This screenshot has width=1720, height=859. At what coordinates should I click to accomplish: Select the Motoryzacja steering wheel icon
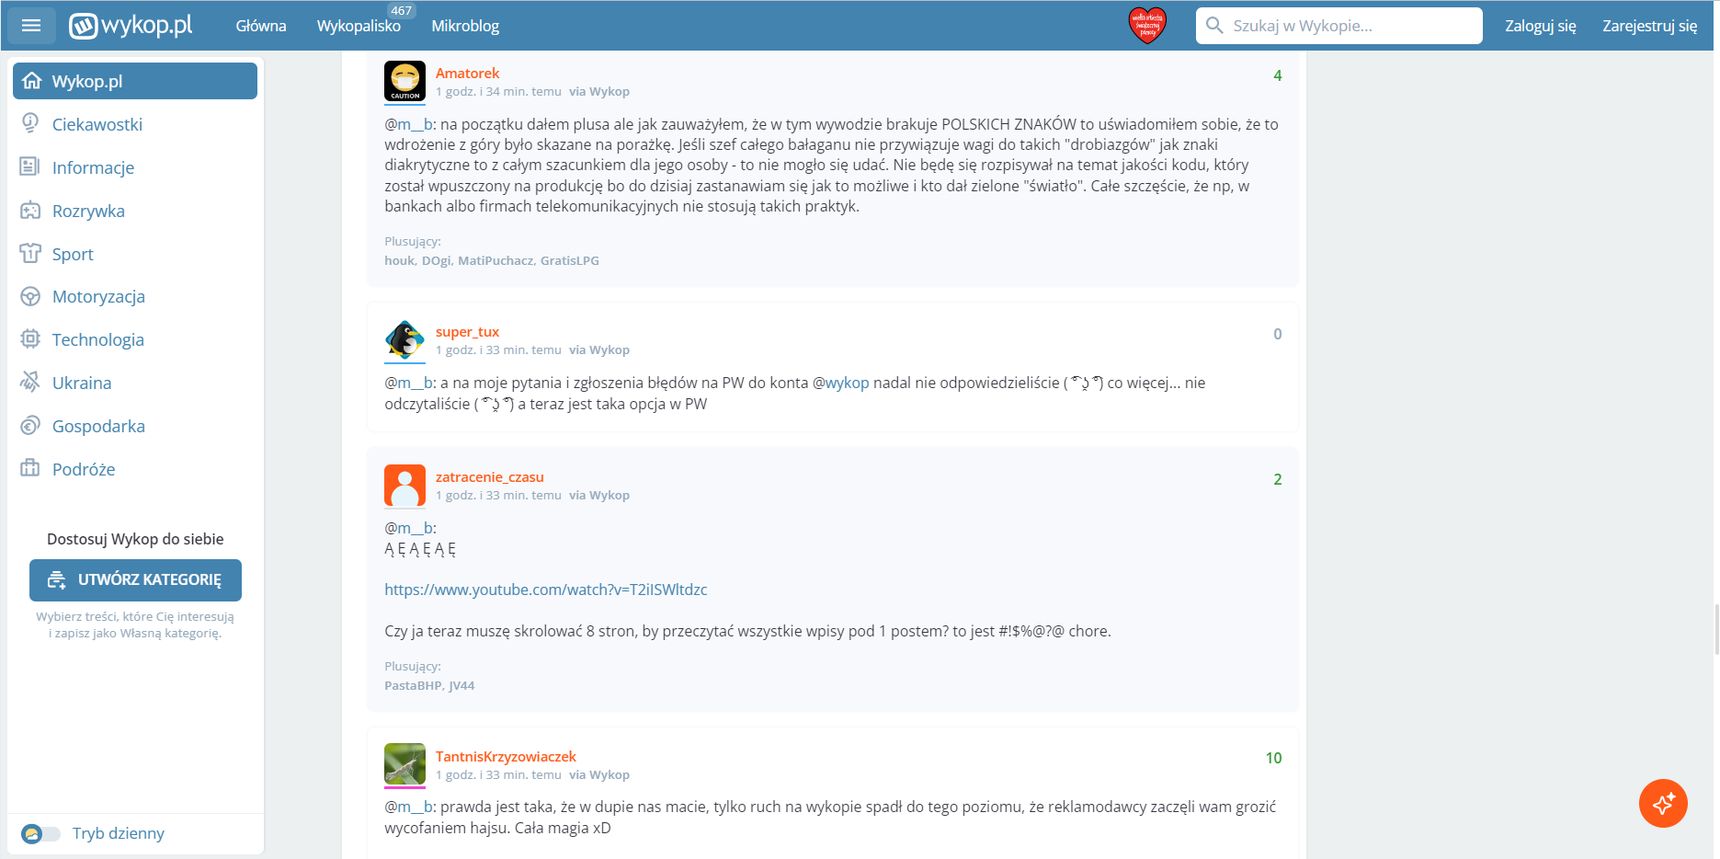[x=31, y=296]
